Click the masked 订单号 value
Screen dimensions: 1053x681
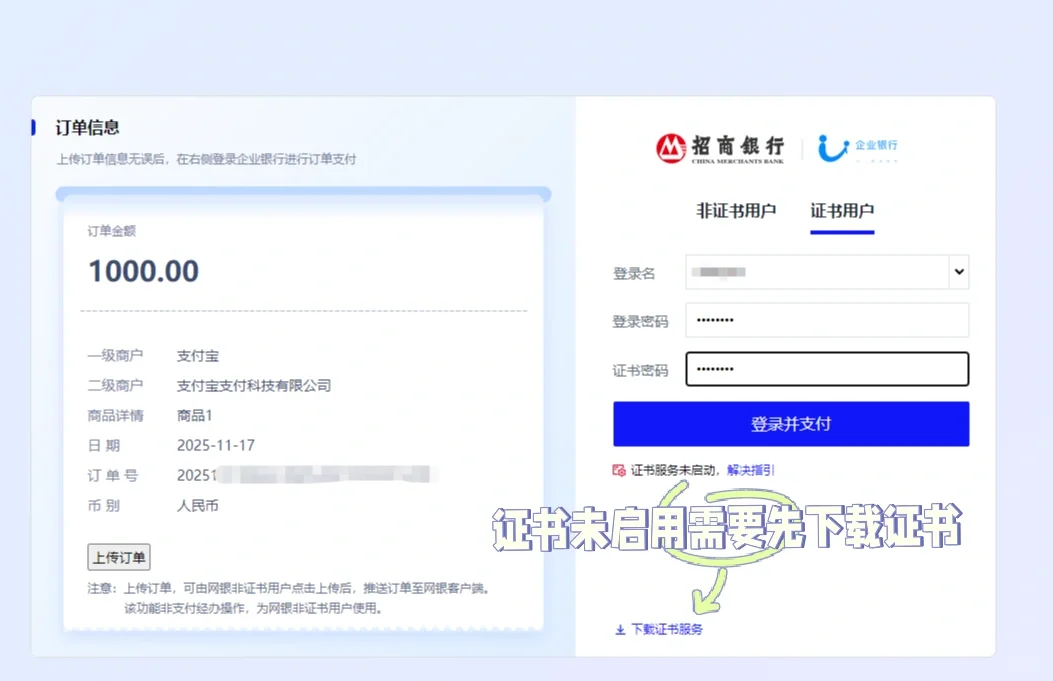(x=300, y=475)
